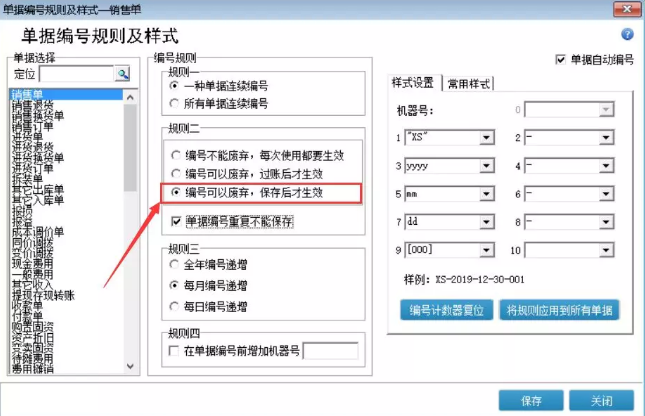This screenshot has width=645, height=416.
Task: Choose 编号可以废弃，保存后才生效 option
Action: [x=176, y=192]
